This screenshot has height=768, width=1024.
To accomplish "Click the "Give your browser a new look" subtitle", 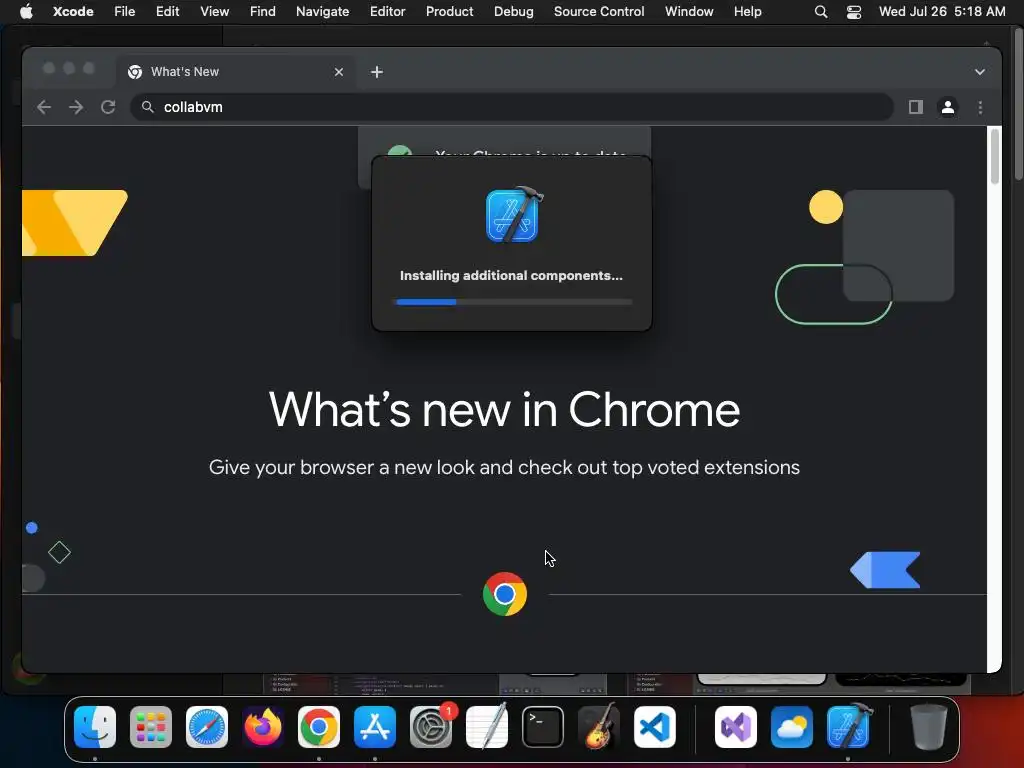I will [504, 468].
